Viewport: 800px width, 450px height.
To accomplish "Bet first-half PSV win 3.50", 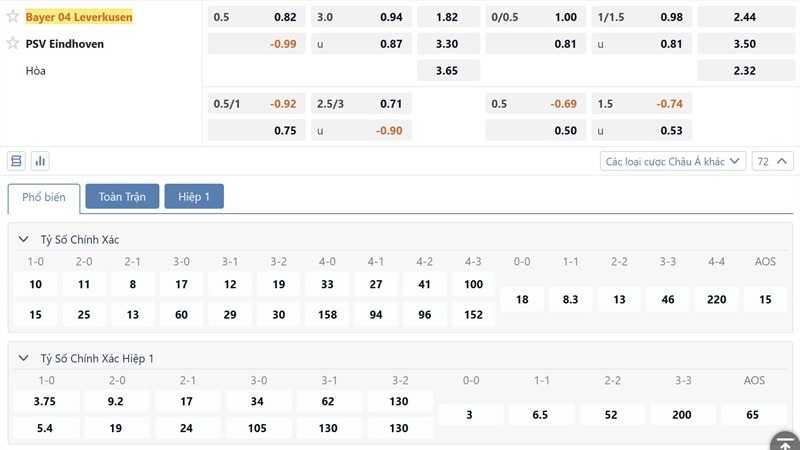I will point(746,44).
